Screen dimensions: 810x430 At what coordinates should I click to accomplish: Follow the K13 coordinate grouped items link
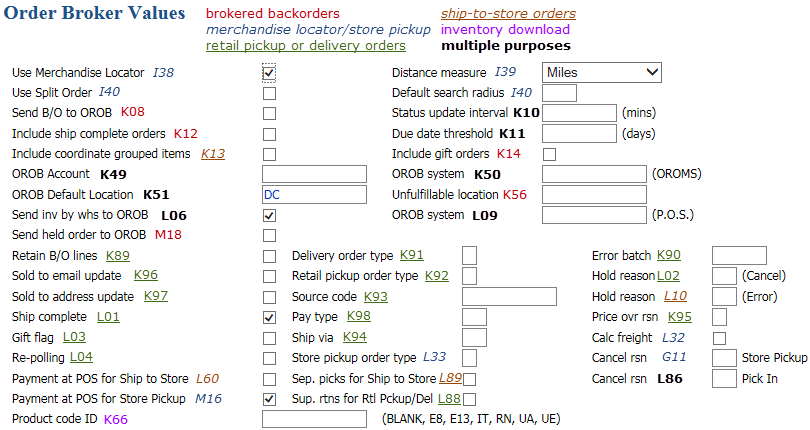tap(213, 154)
